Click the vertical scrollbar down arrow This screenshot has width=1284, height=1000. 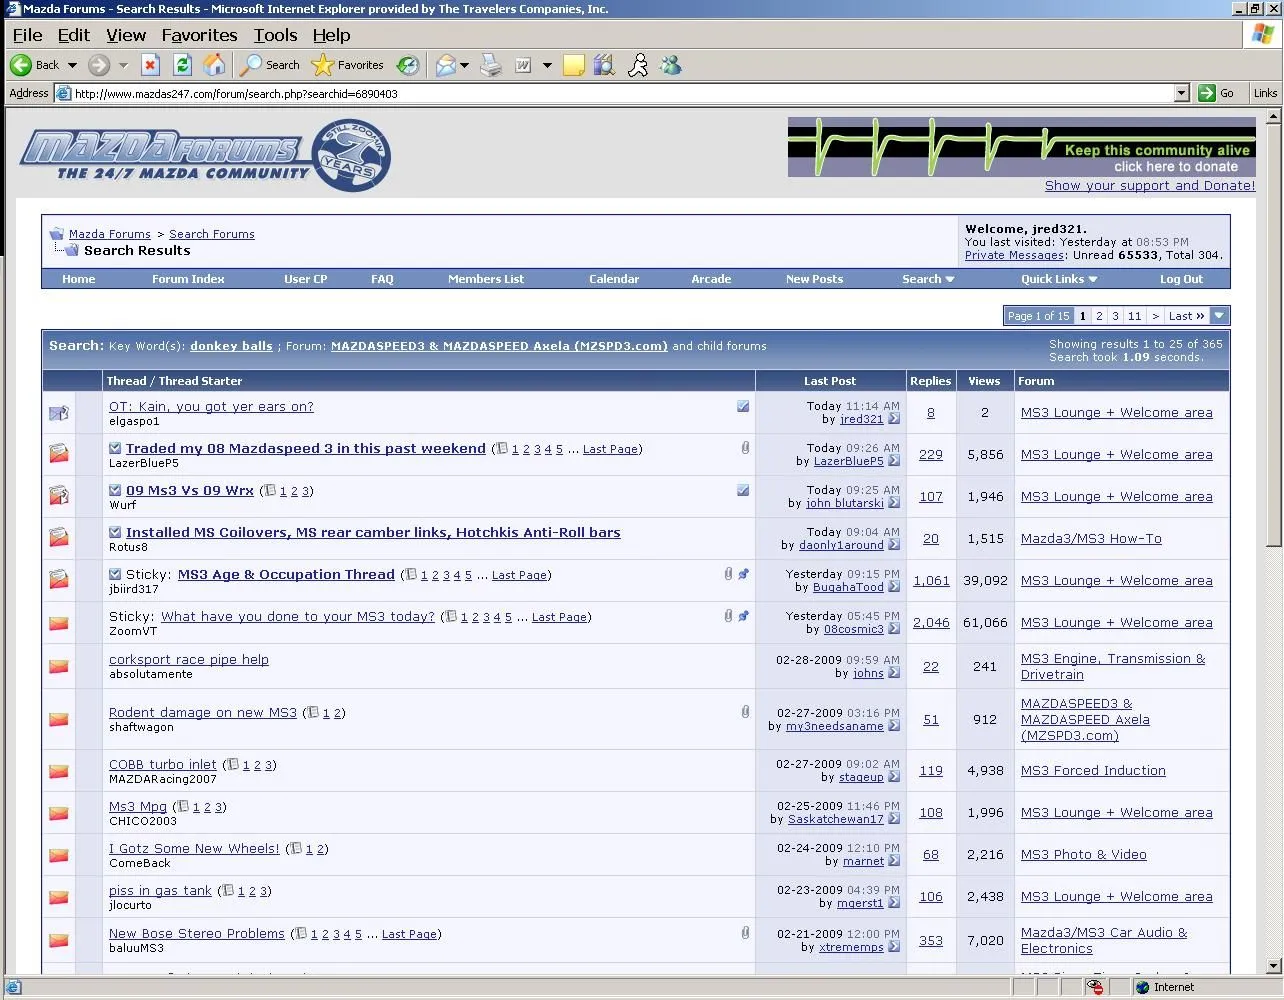pyautogui.click(x=1273, y=966)
